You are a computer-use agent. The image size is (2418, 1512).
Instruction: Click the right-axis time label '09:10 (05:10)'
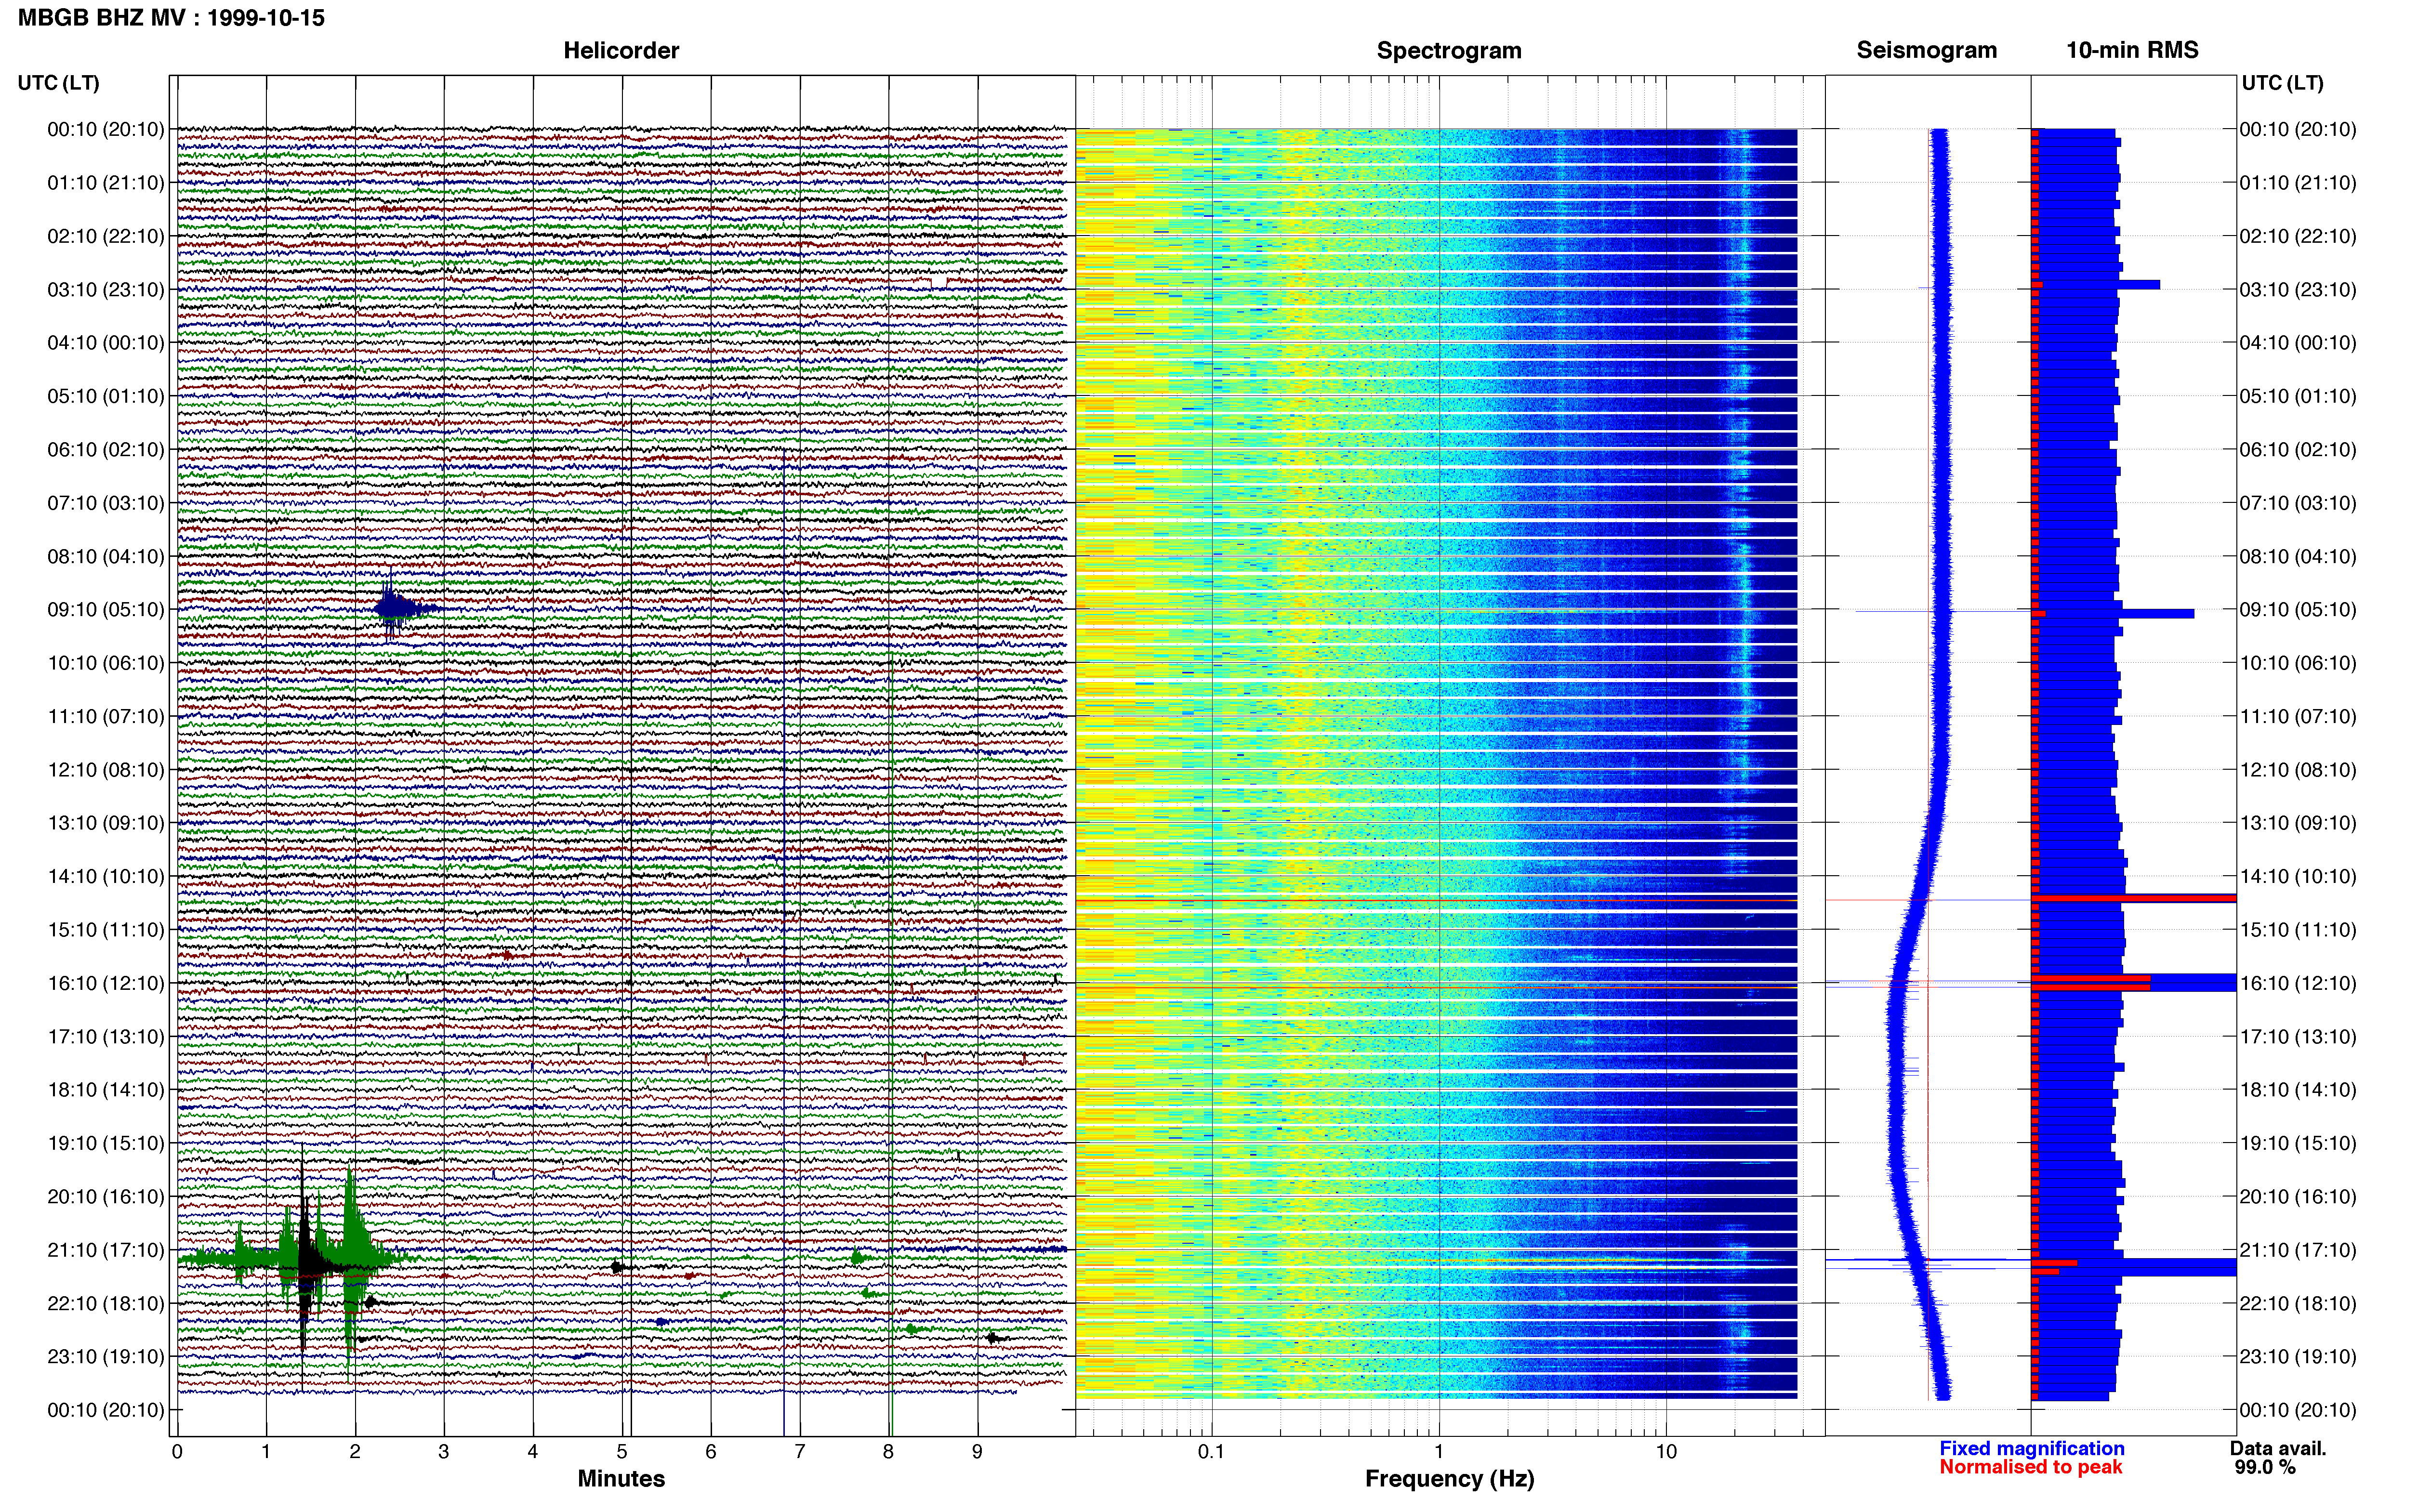pos(2298,610)
